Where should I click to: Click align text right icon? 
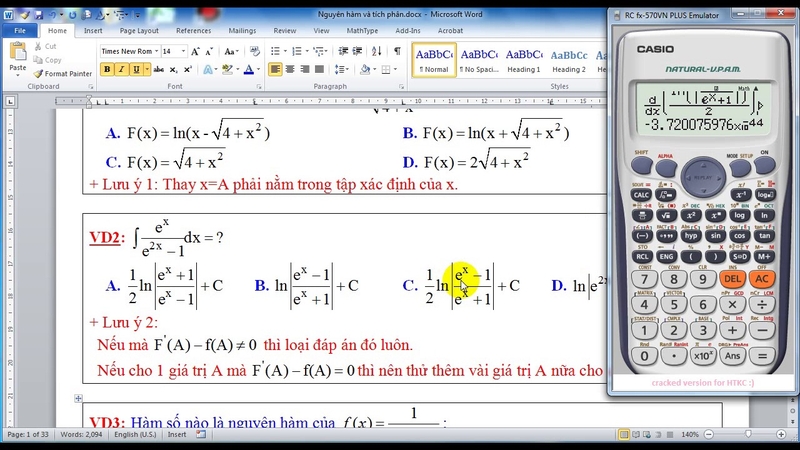click(305, 69)
